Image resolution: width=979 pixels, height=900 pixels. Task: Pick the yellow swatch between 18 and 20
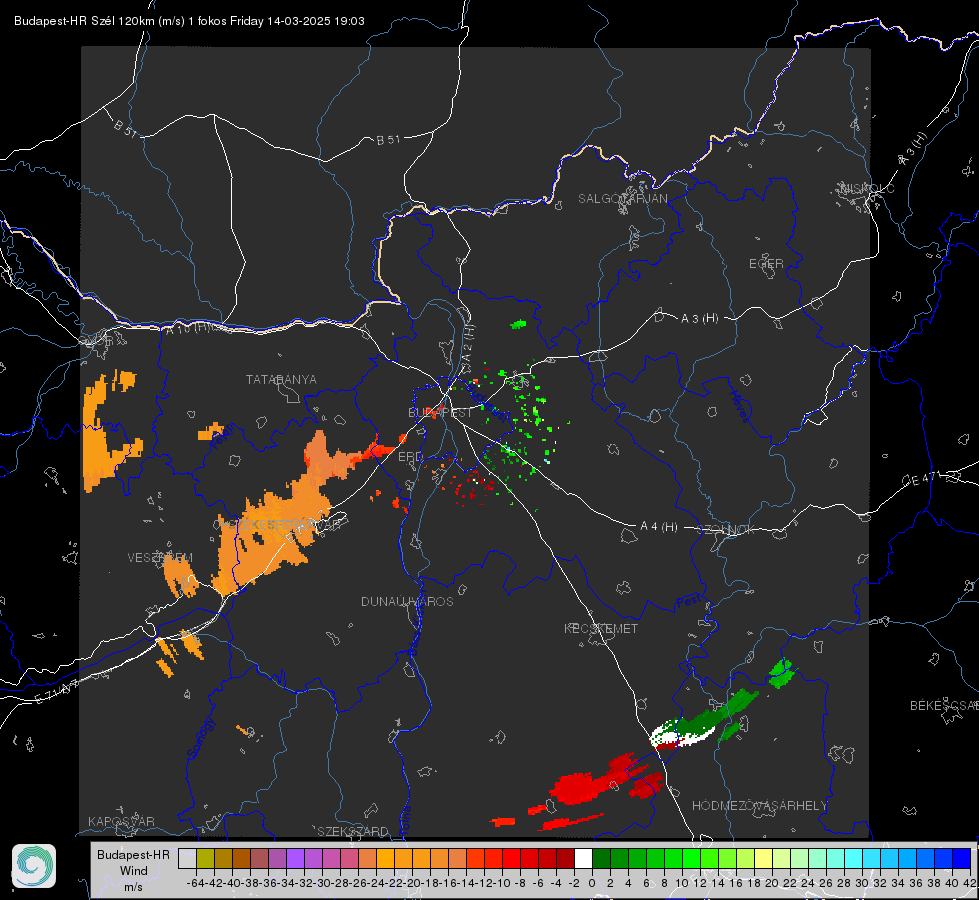763,858
